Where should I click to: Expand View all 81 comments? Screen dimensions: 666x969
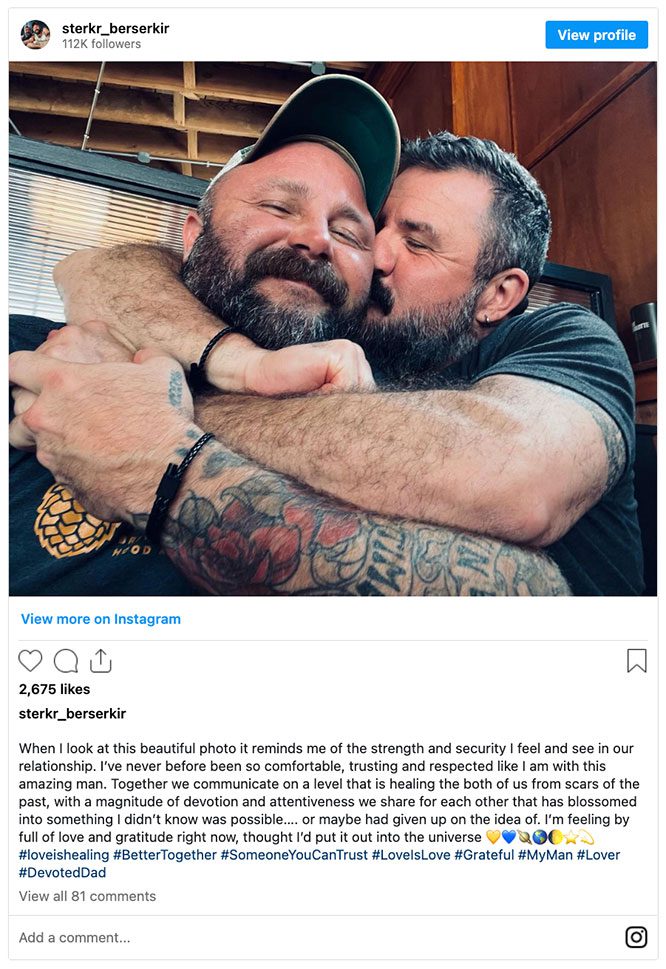tap(87, 896)
